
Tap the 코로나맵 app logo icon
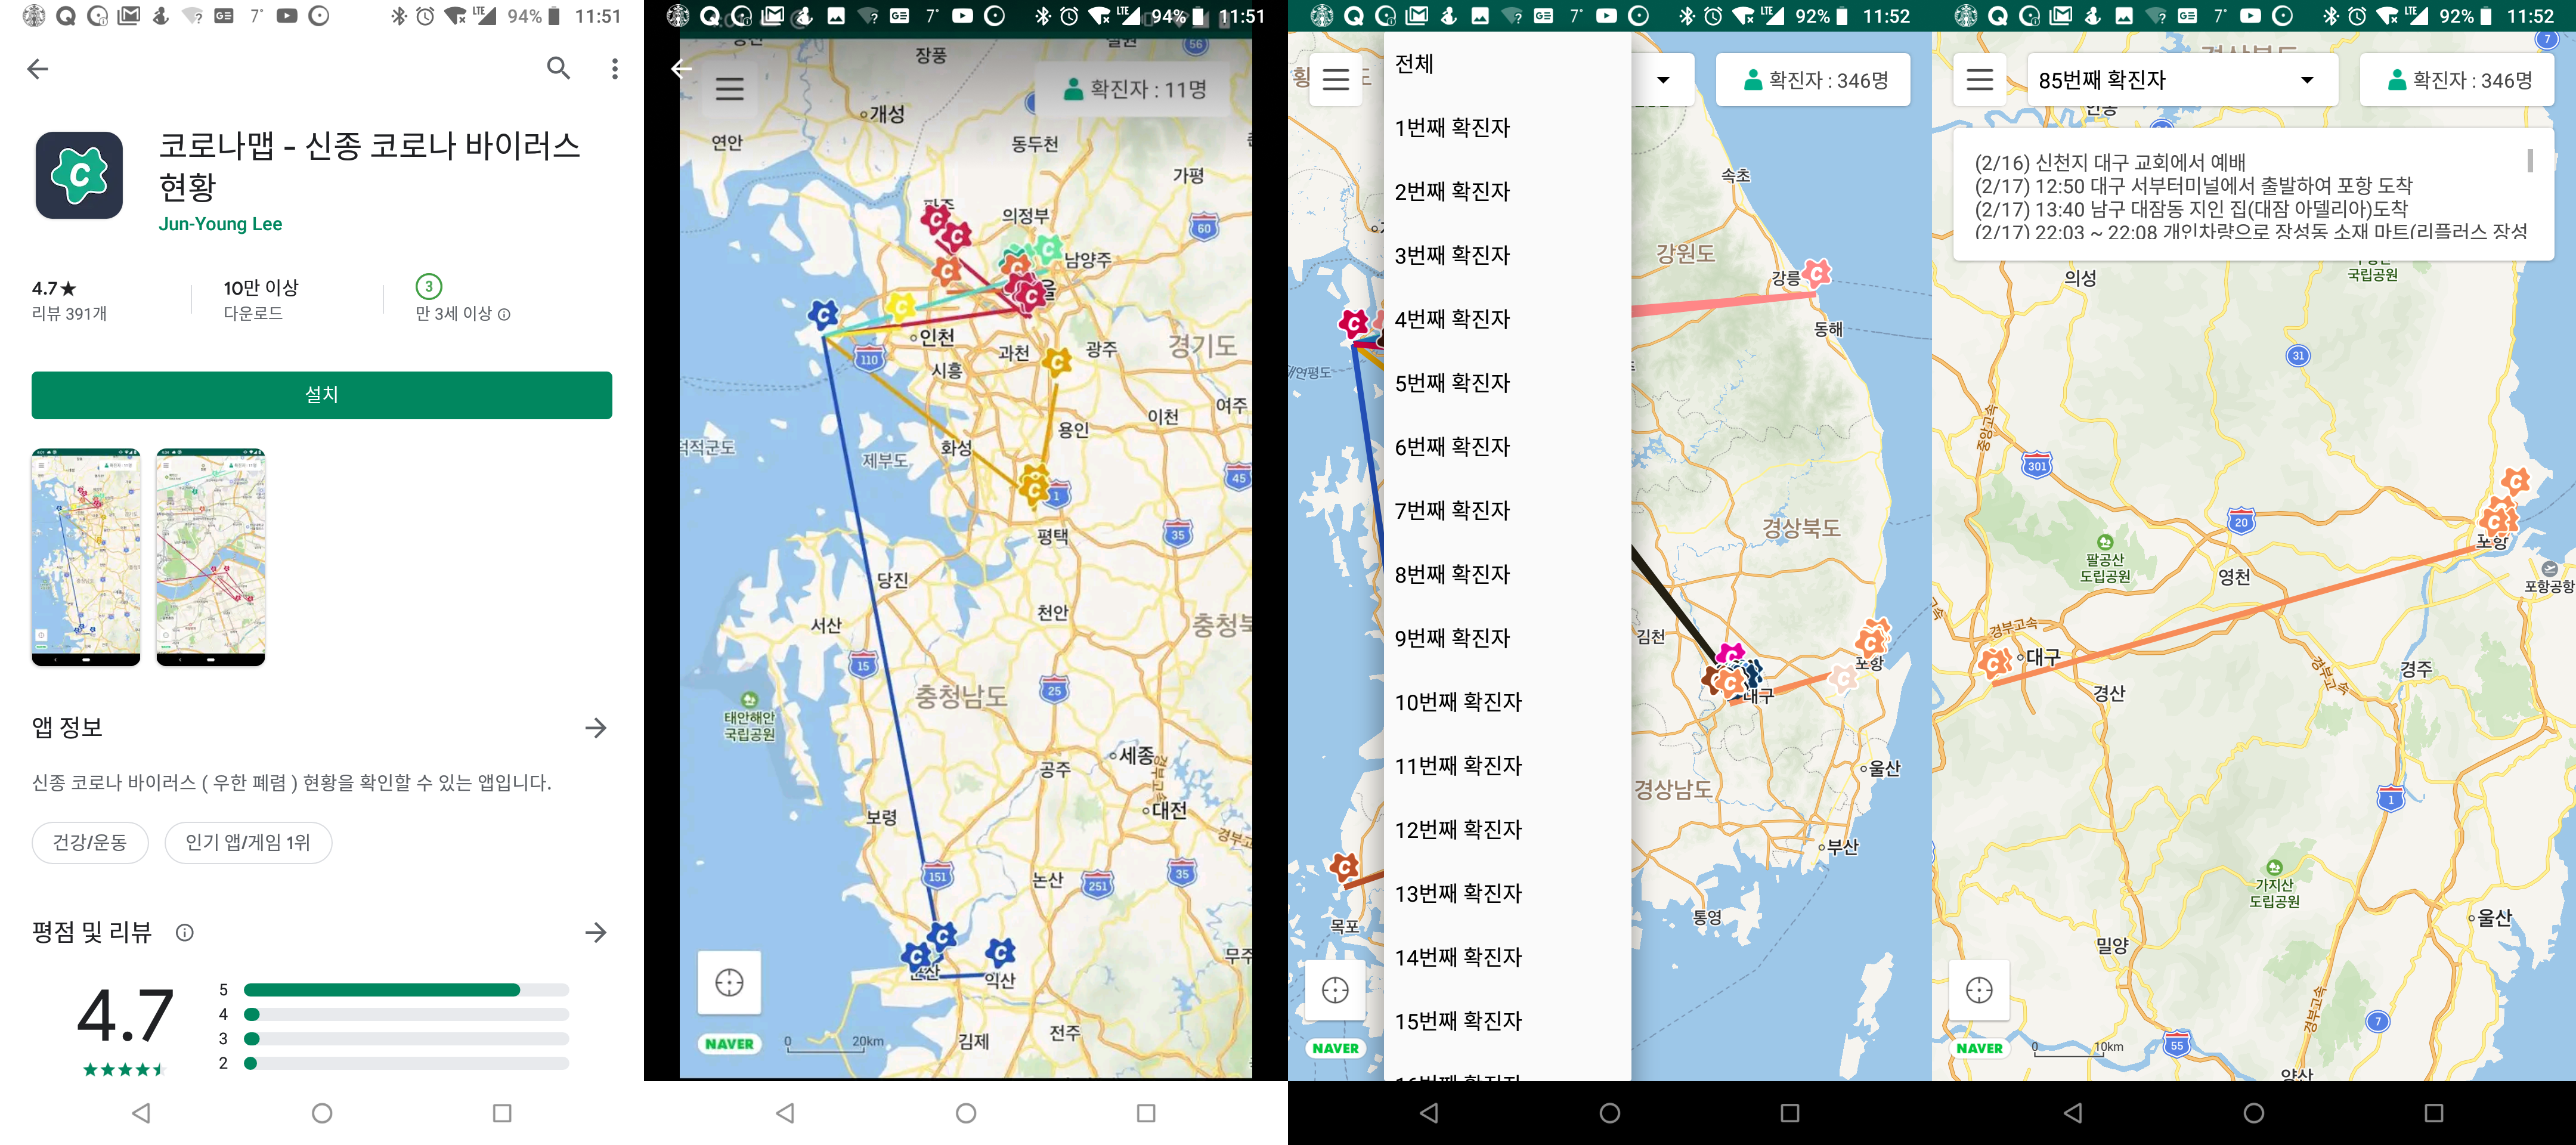(79, 175)
